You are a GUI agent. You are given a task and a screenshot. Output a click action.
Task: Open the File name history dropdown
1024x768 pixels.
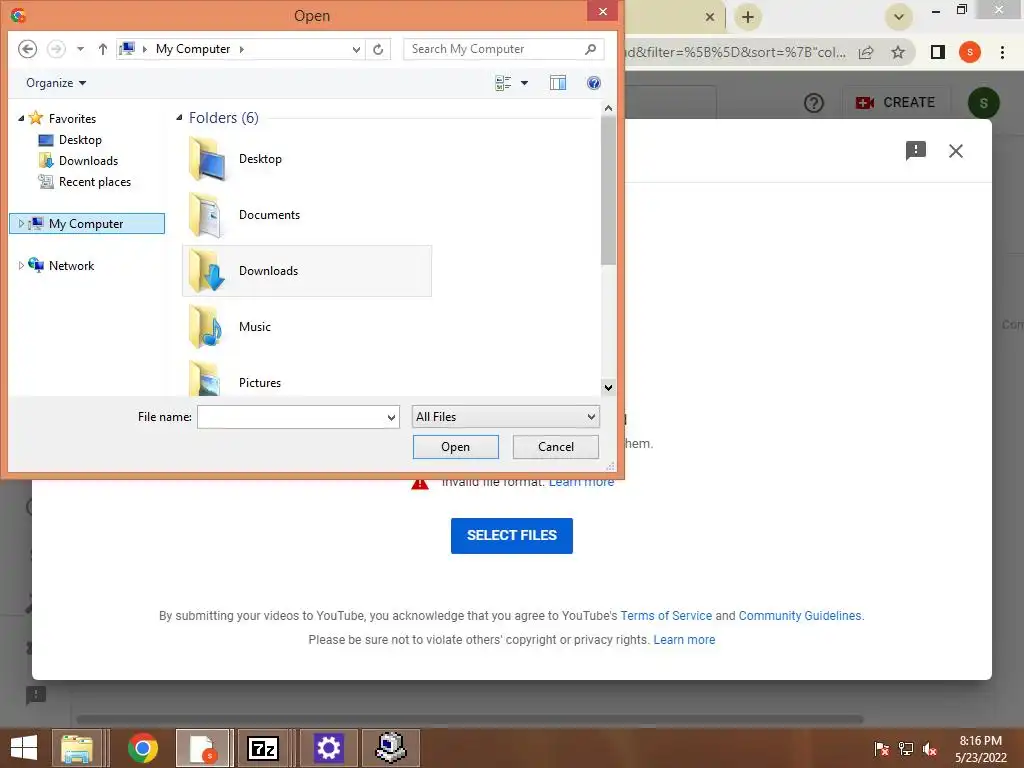(391, 417)
